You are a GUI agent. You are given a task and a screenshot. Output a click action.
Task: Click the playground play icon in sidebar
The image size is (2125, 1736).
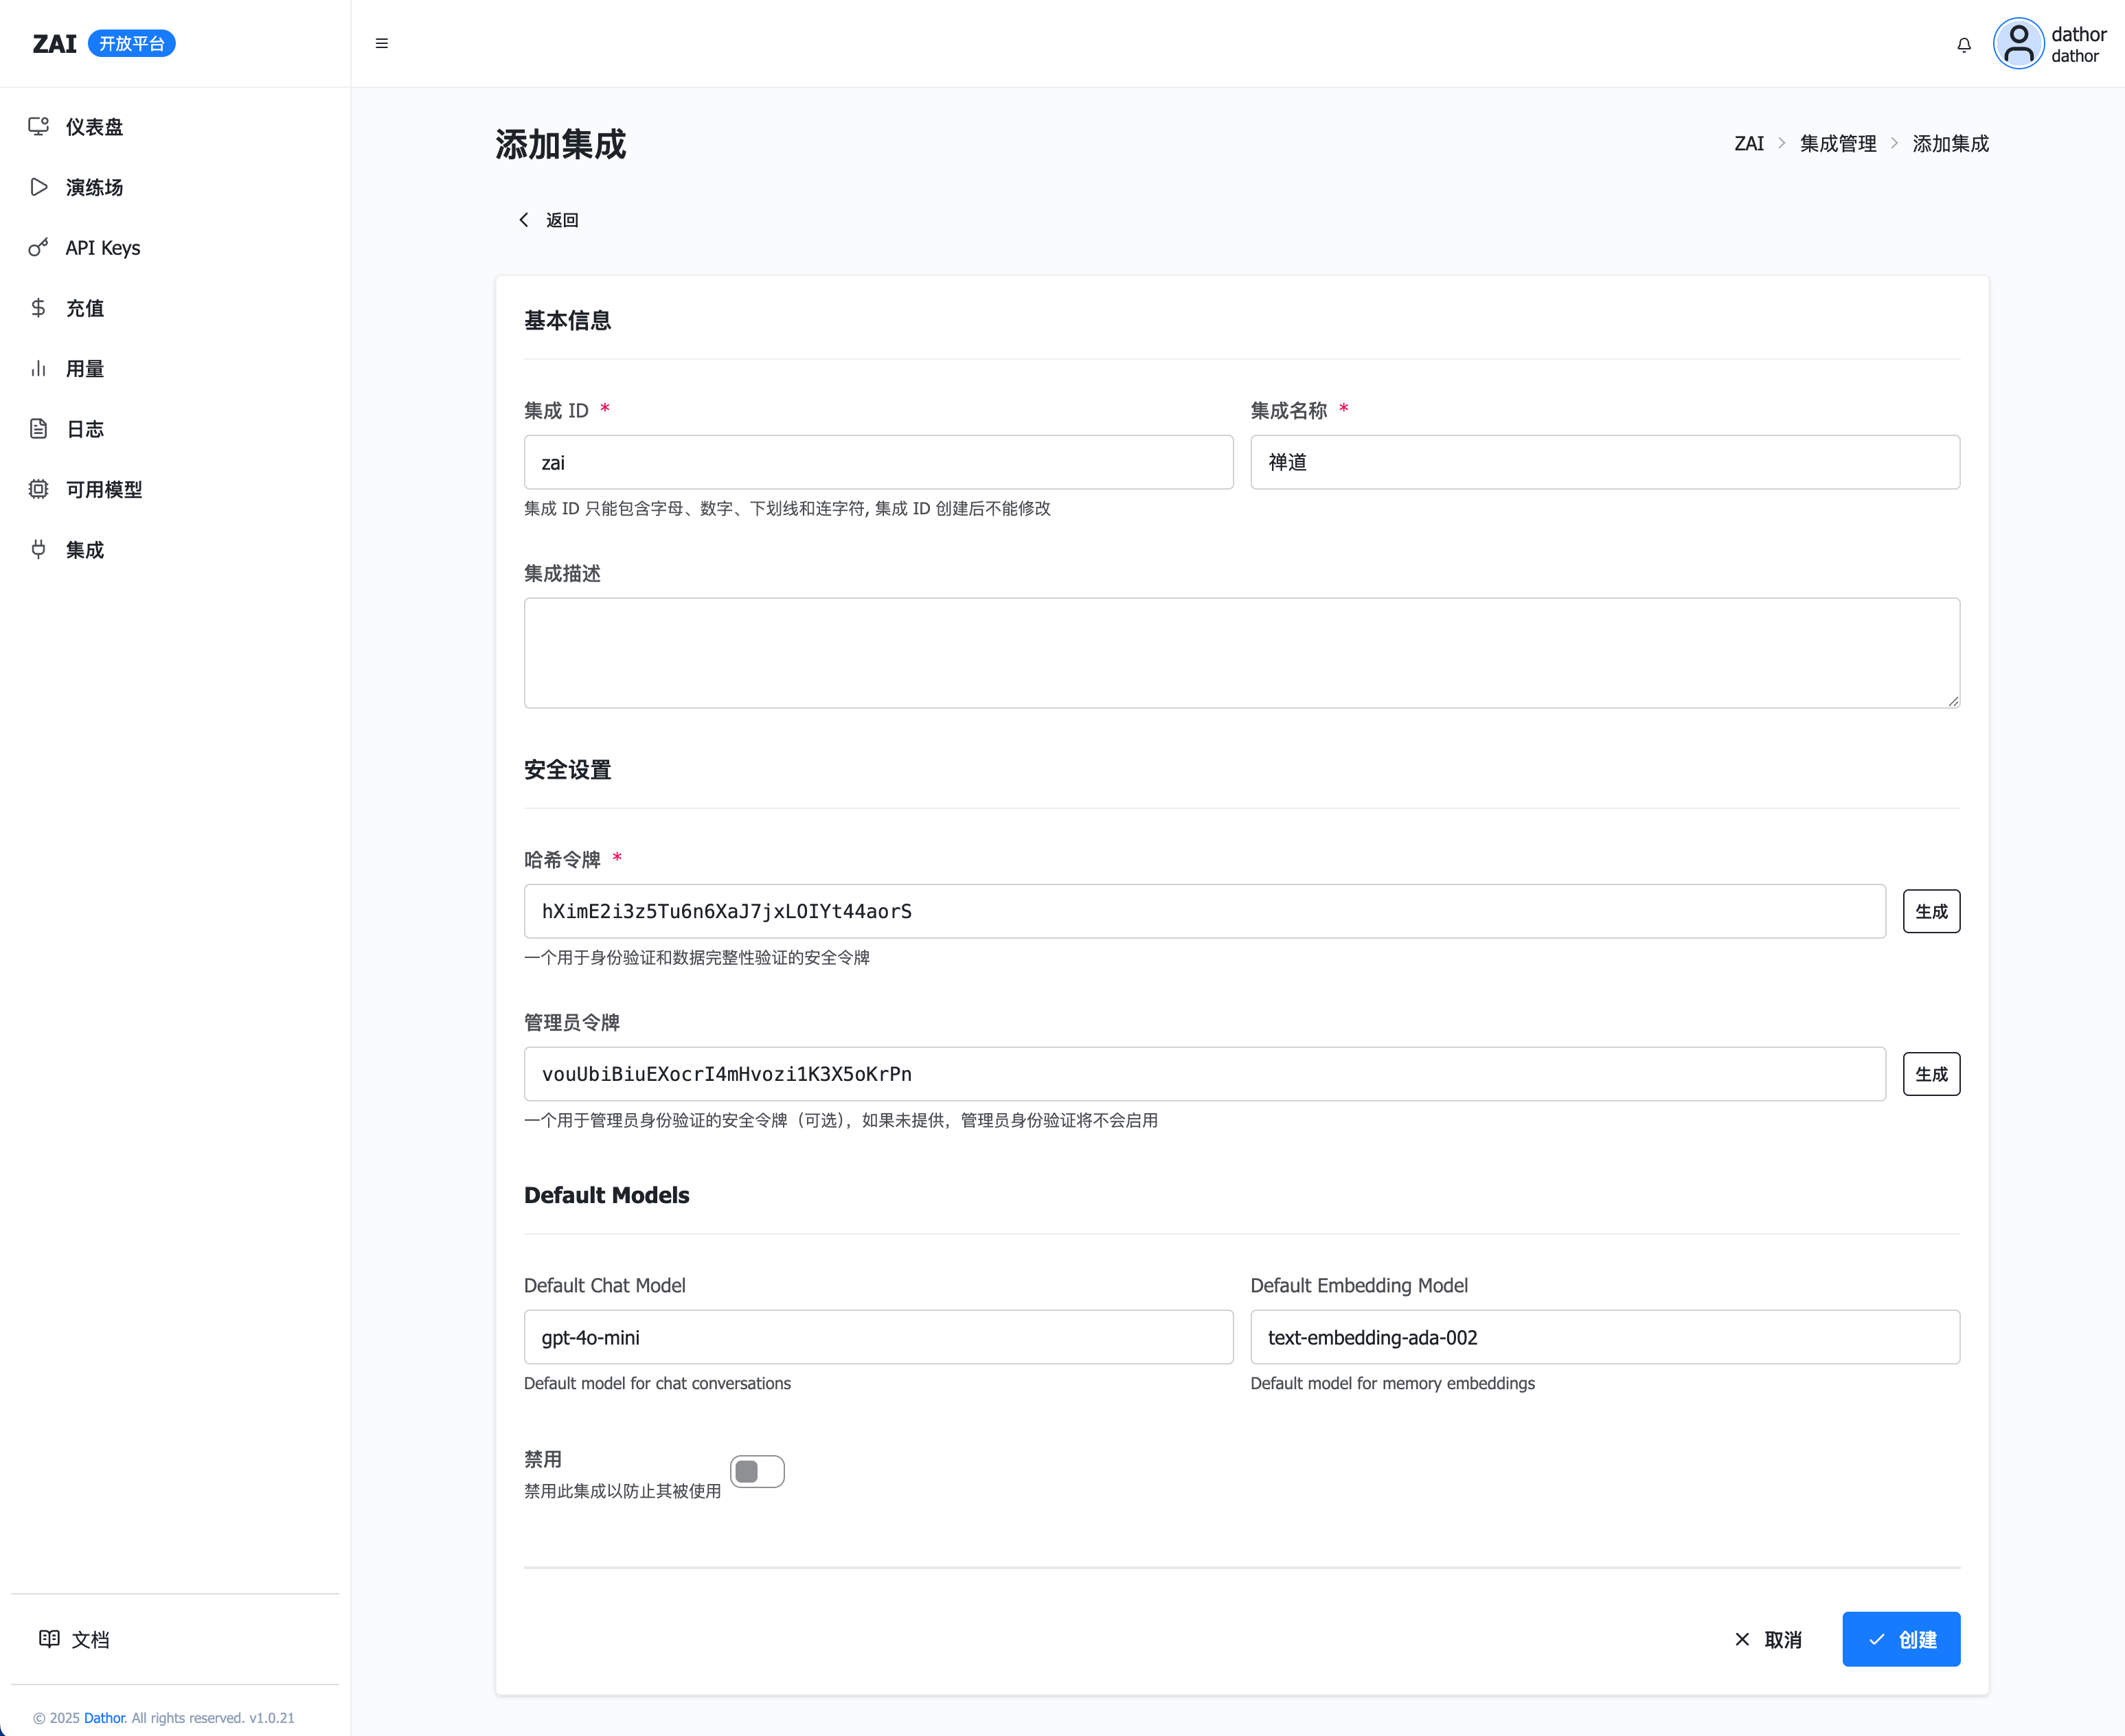38,187
